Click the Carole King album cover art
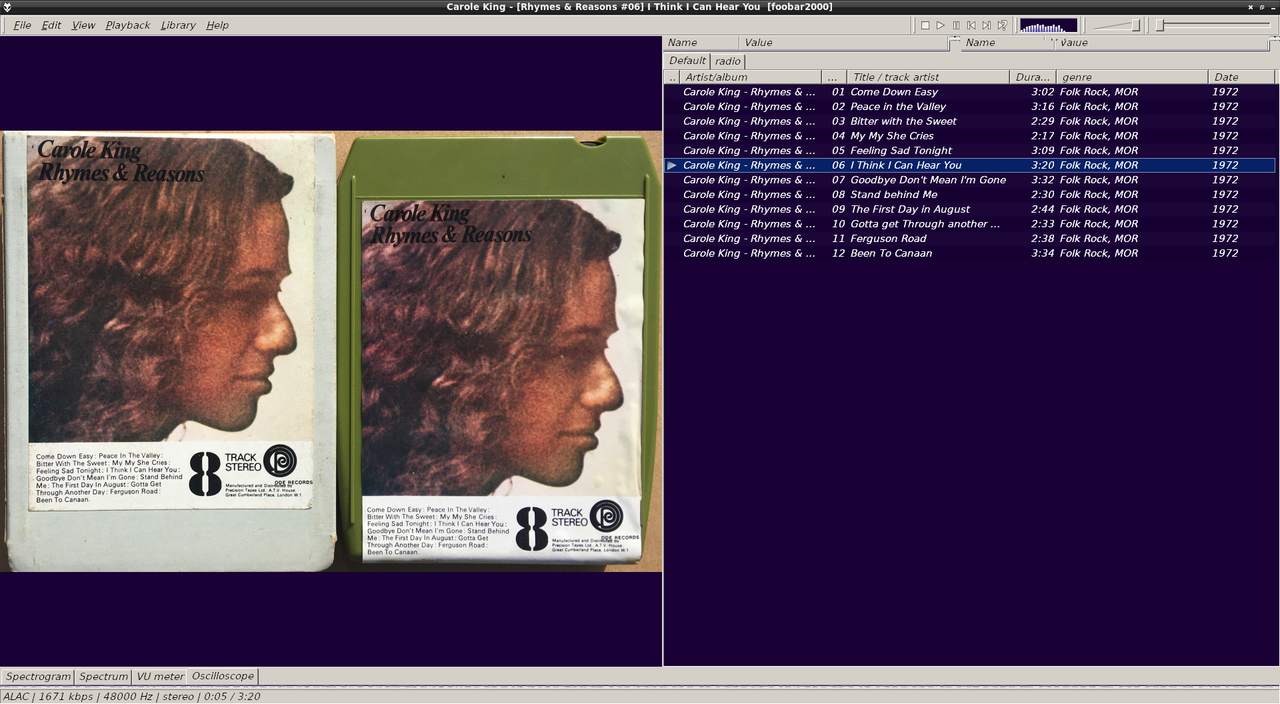The image size is (1280, 704). pyautogui.click(x=331, y=352)
